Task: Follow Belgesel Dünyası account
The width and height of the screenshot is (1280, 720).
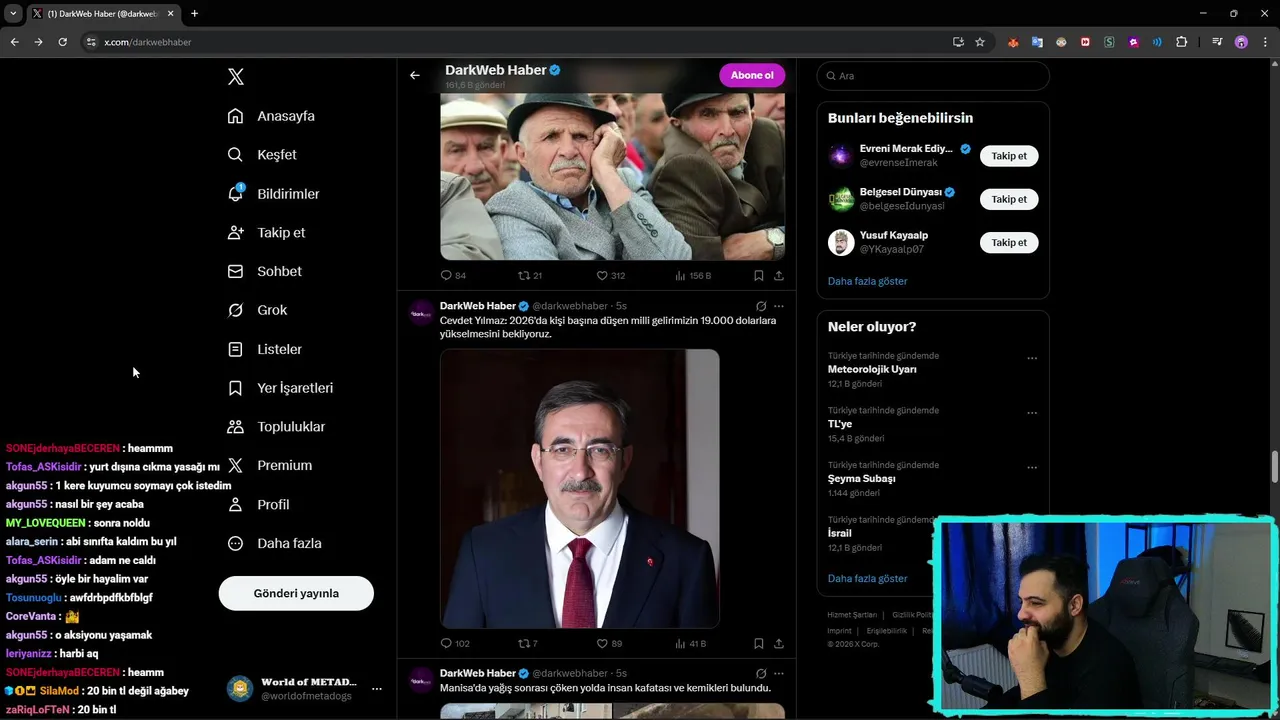Action: [x=1009, y=199]
